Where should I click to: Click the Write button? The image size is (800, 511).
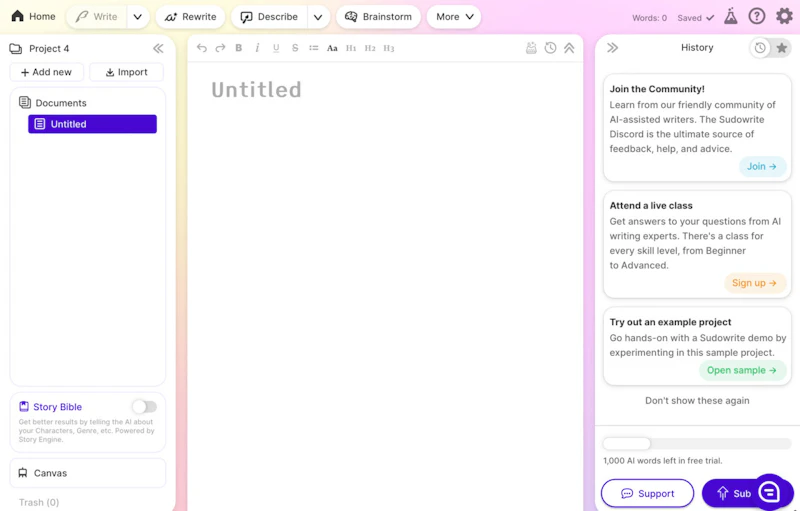click(96, 17)
